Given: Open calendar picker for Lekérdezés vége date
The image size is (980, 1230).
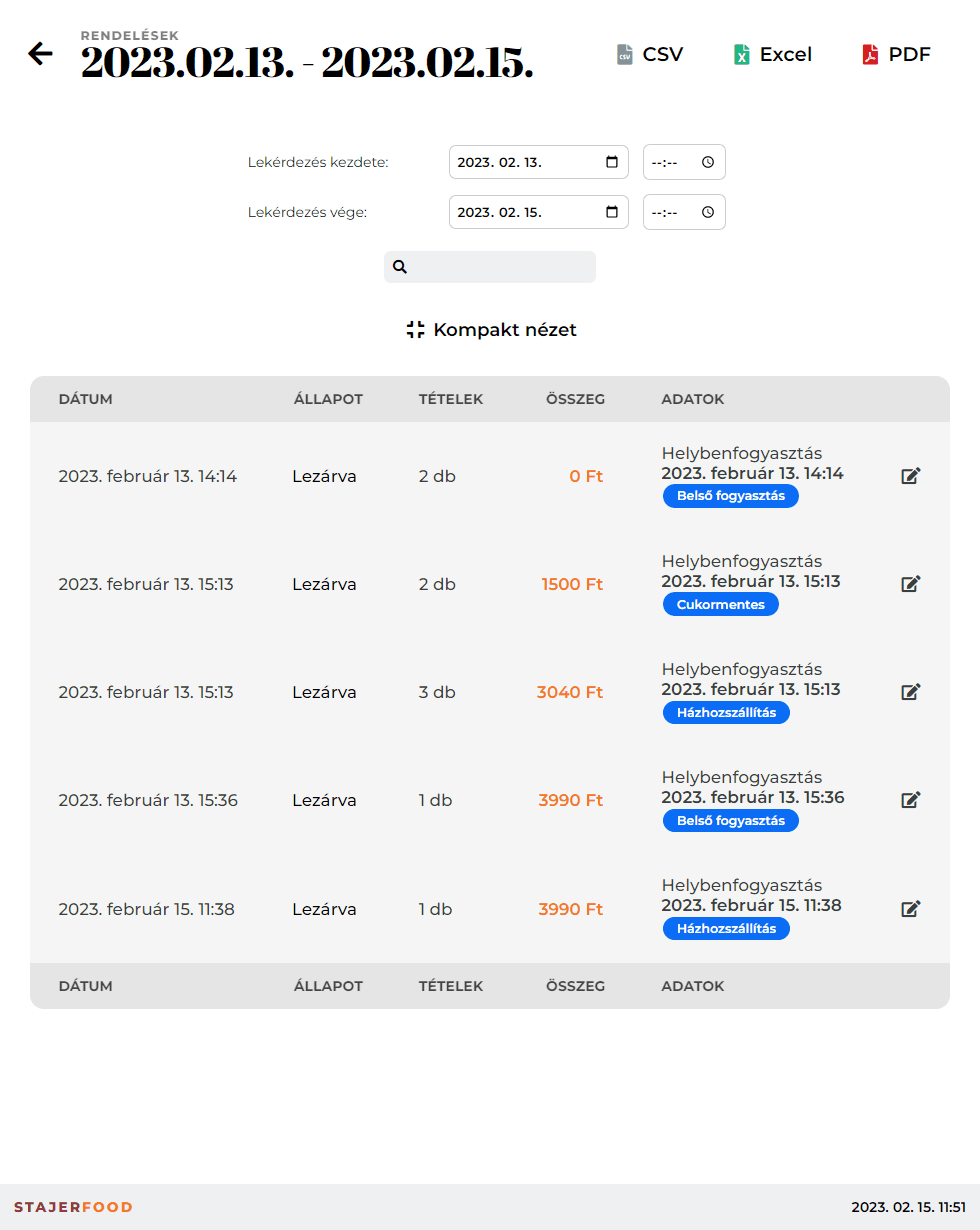Looking at the screenshot, I should pos(612,212).
